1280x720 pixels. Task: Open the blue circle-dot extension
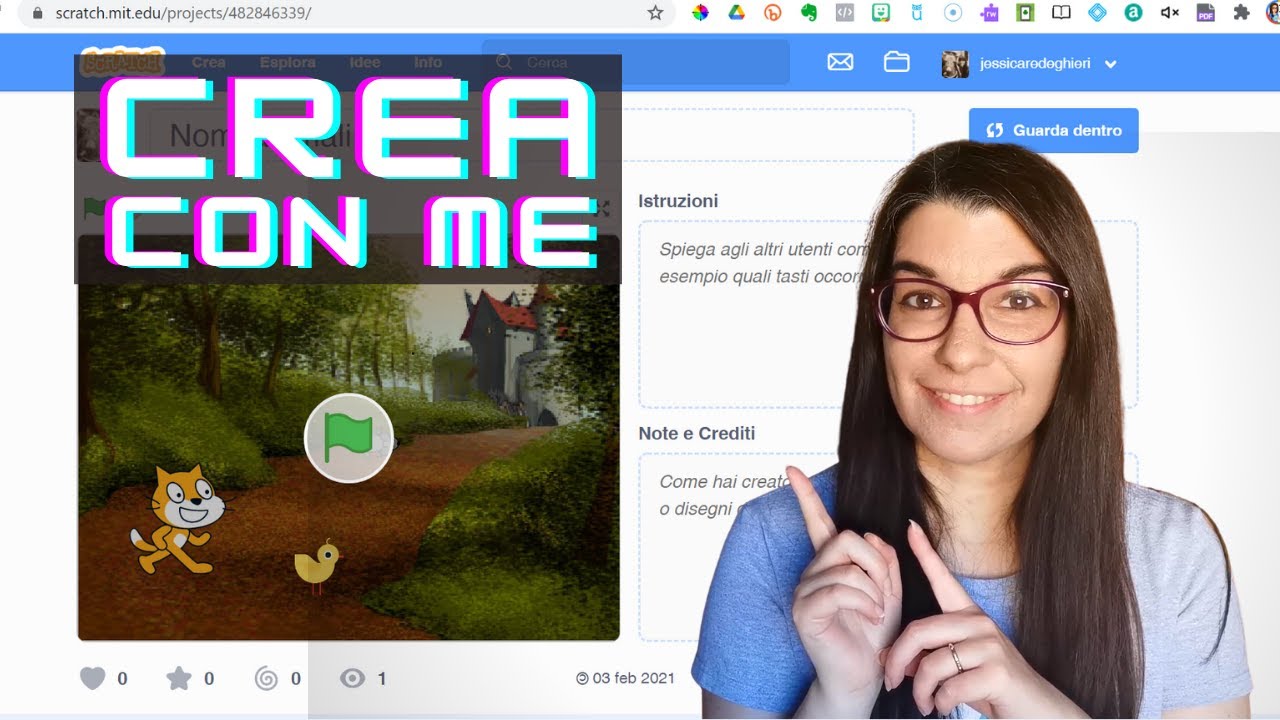(x=953, y=13)
